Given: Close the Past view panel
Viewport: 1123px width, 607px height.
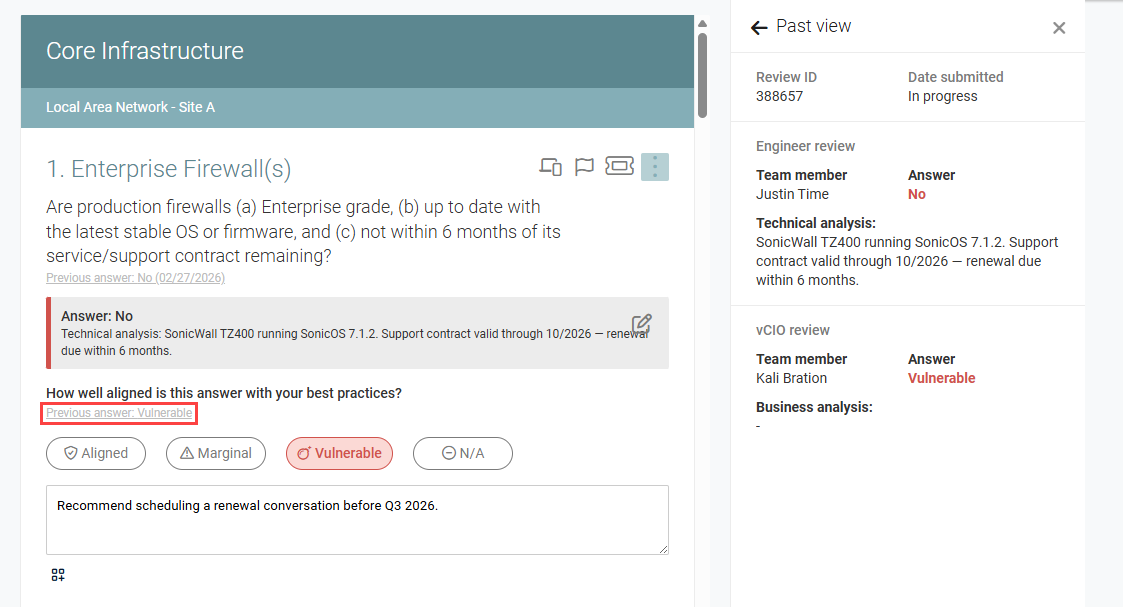Looking at the screenshot, I should pos(1059,28).
